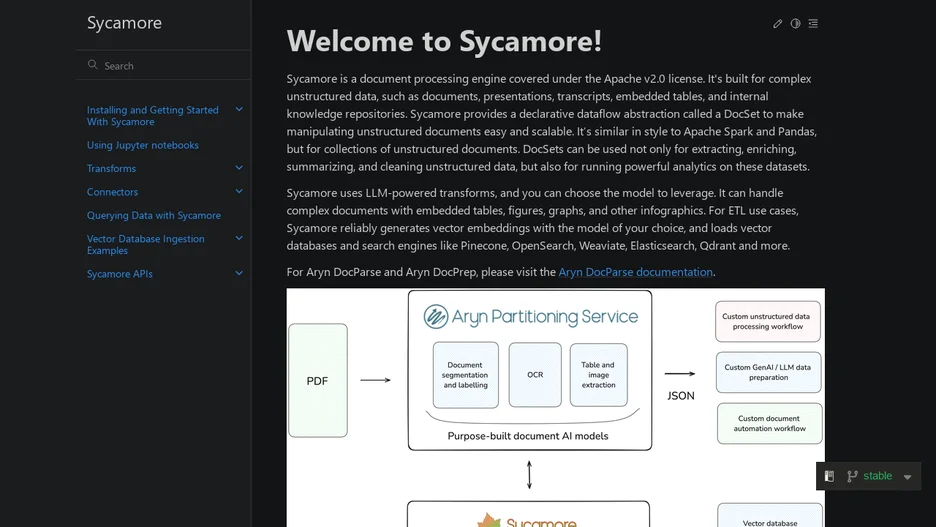The image size is (936, 527).
Task: Click Document segmentation and labelling box
Action: click(465, 375)
